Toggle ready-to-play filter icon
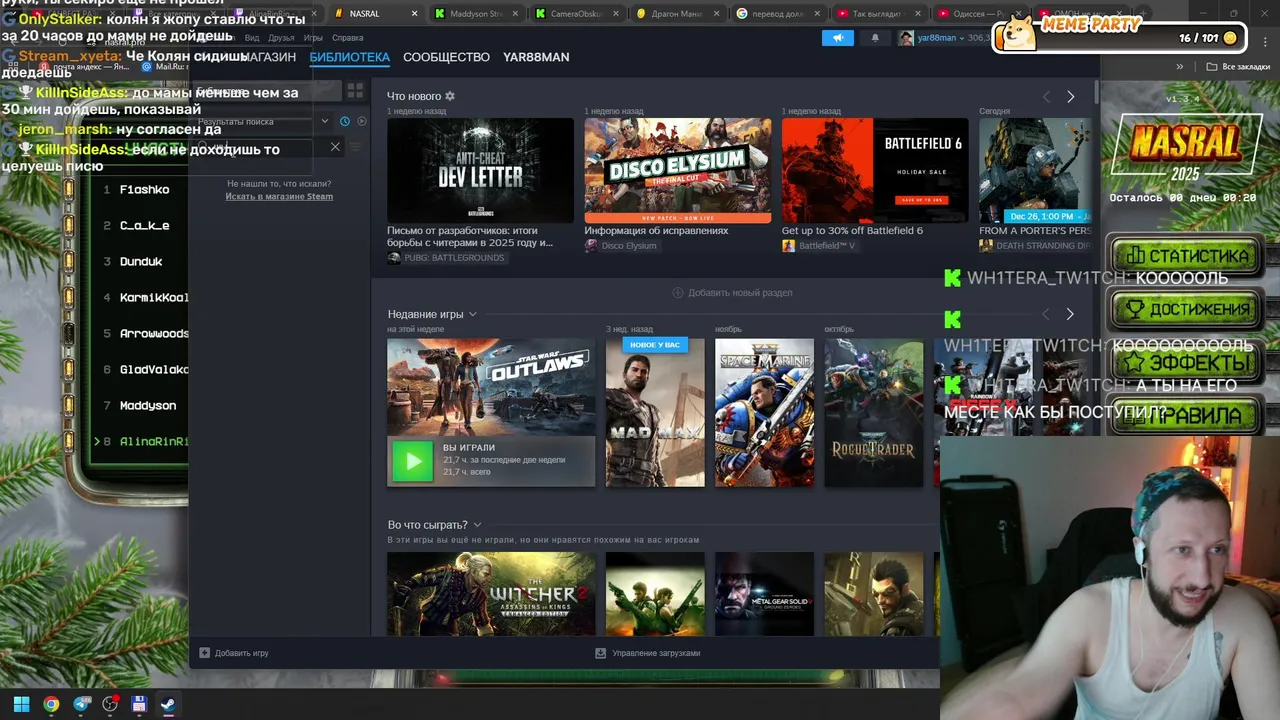This screenshot has height=720, width=1280. pos(362,121)
